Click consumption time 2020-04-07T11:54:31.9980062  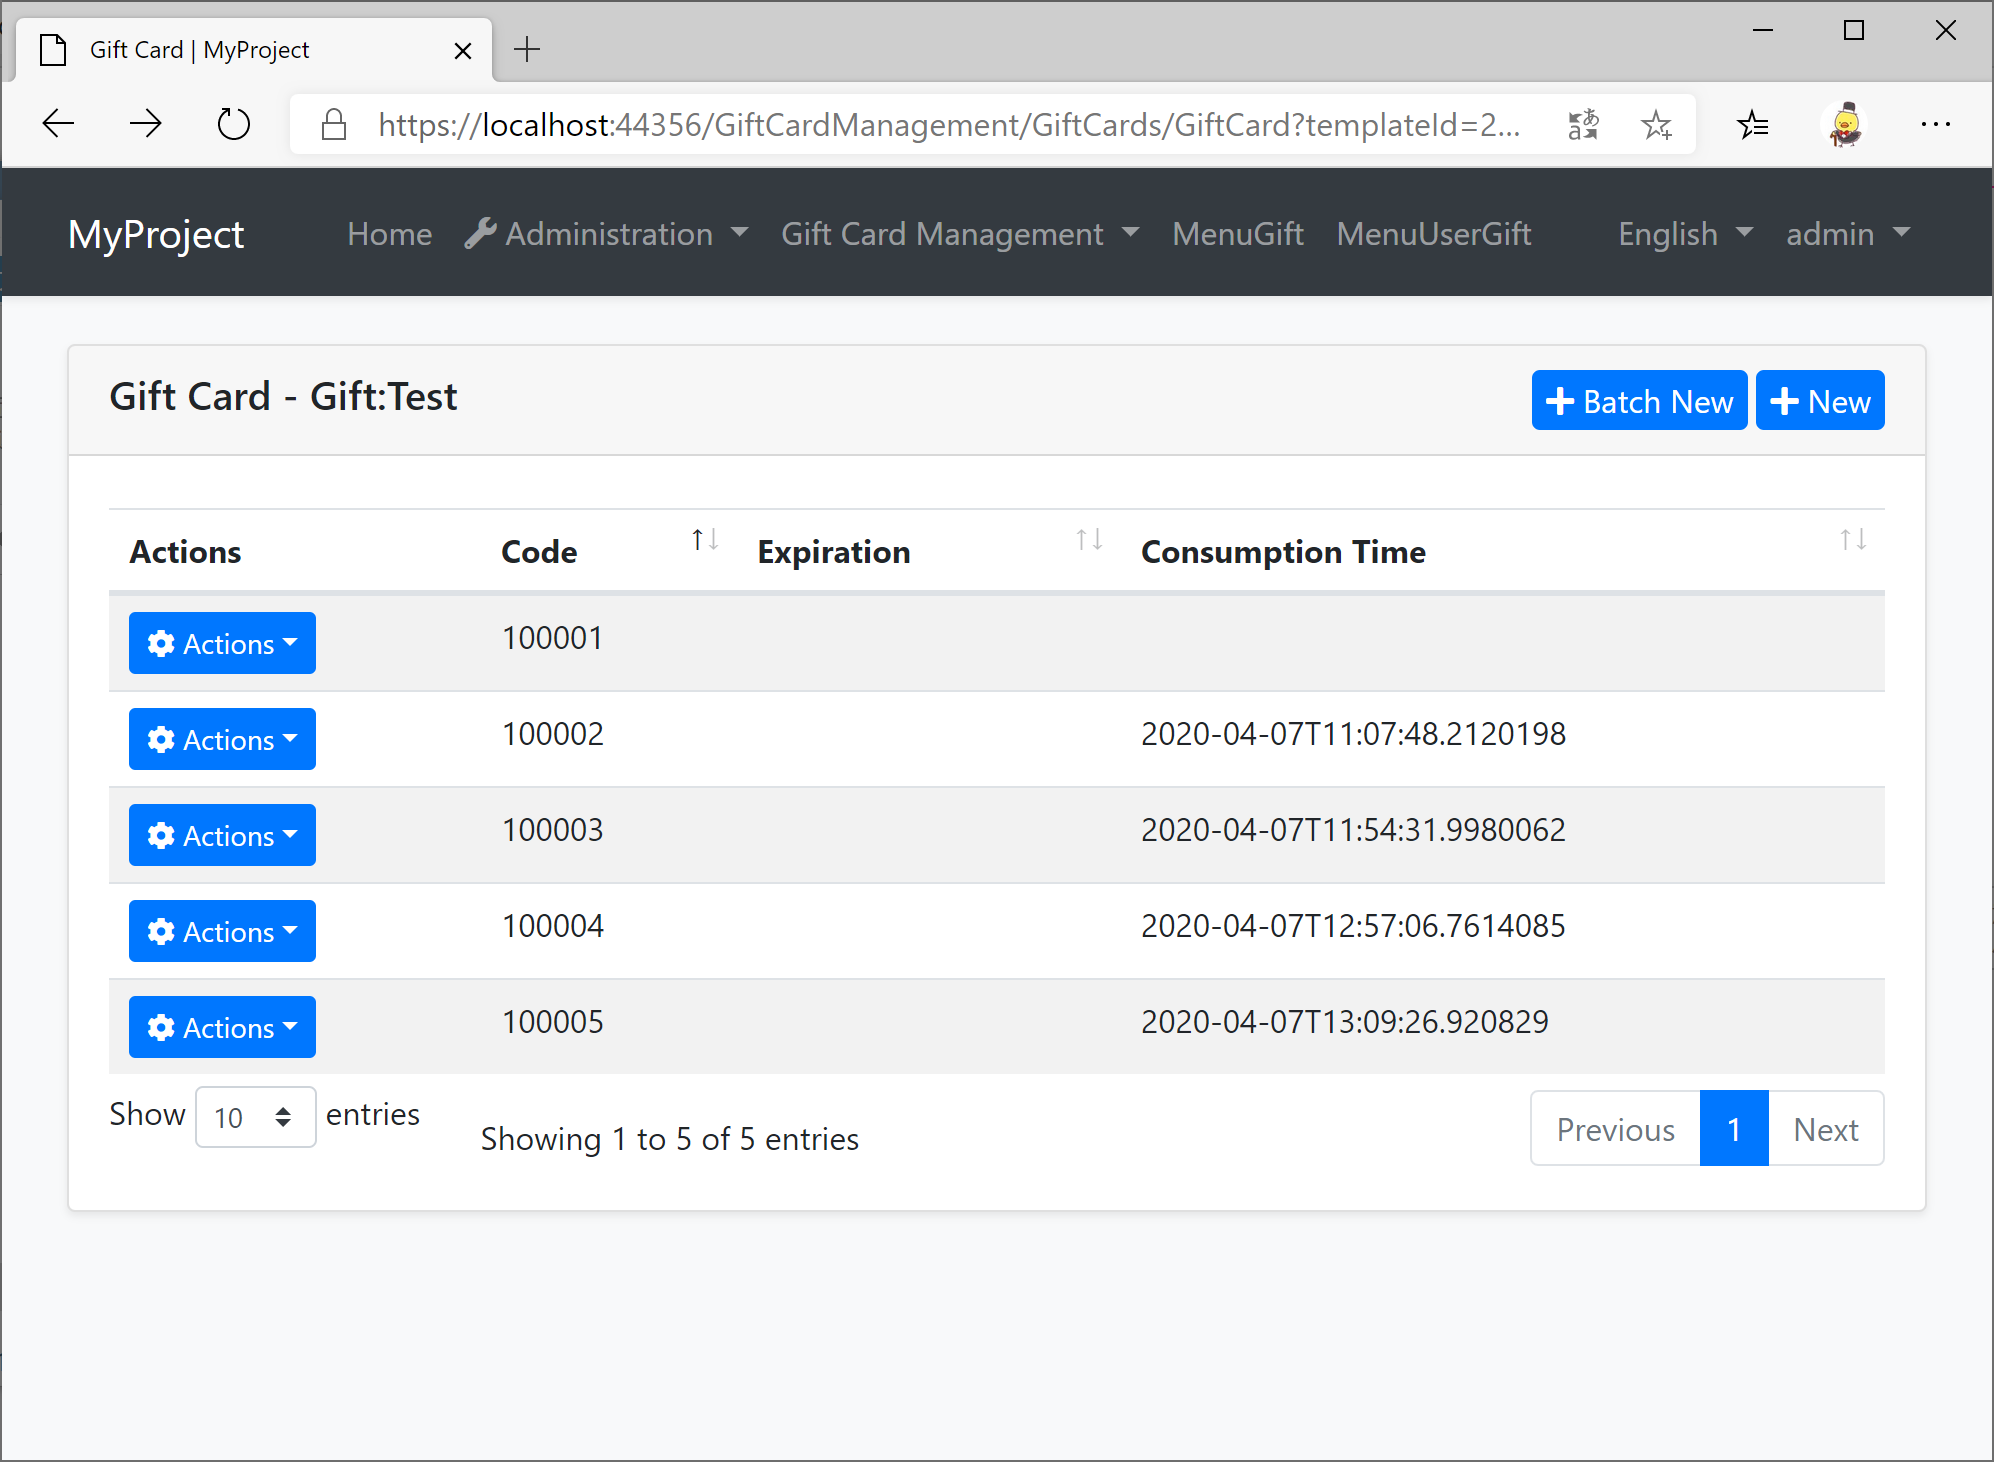[1353, 830]
